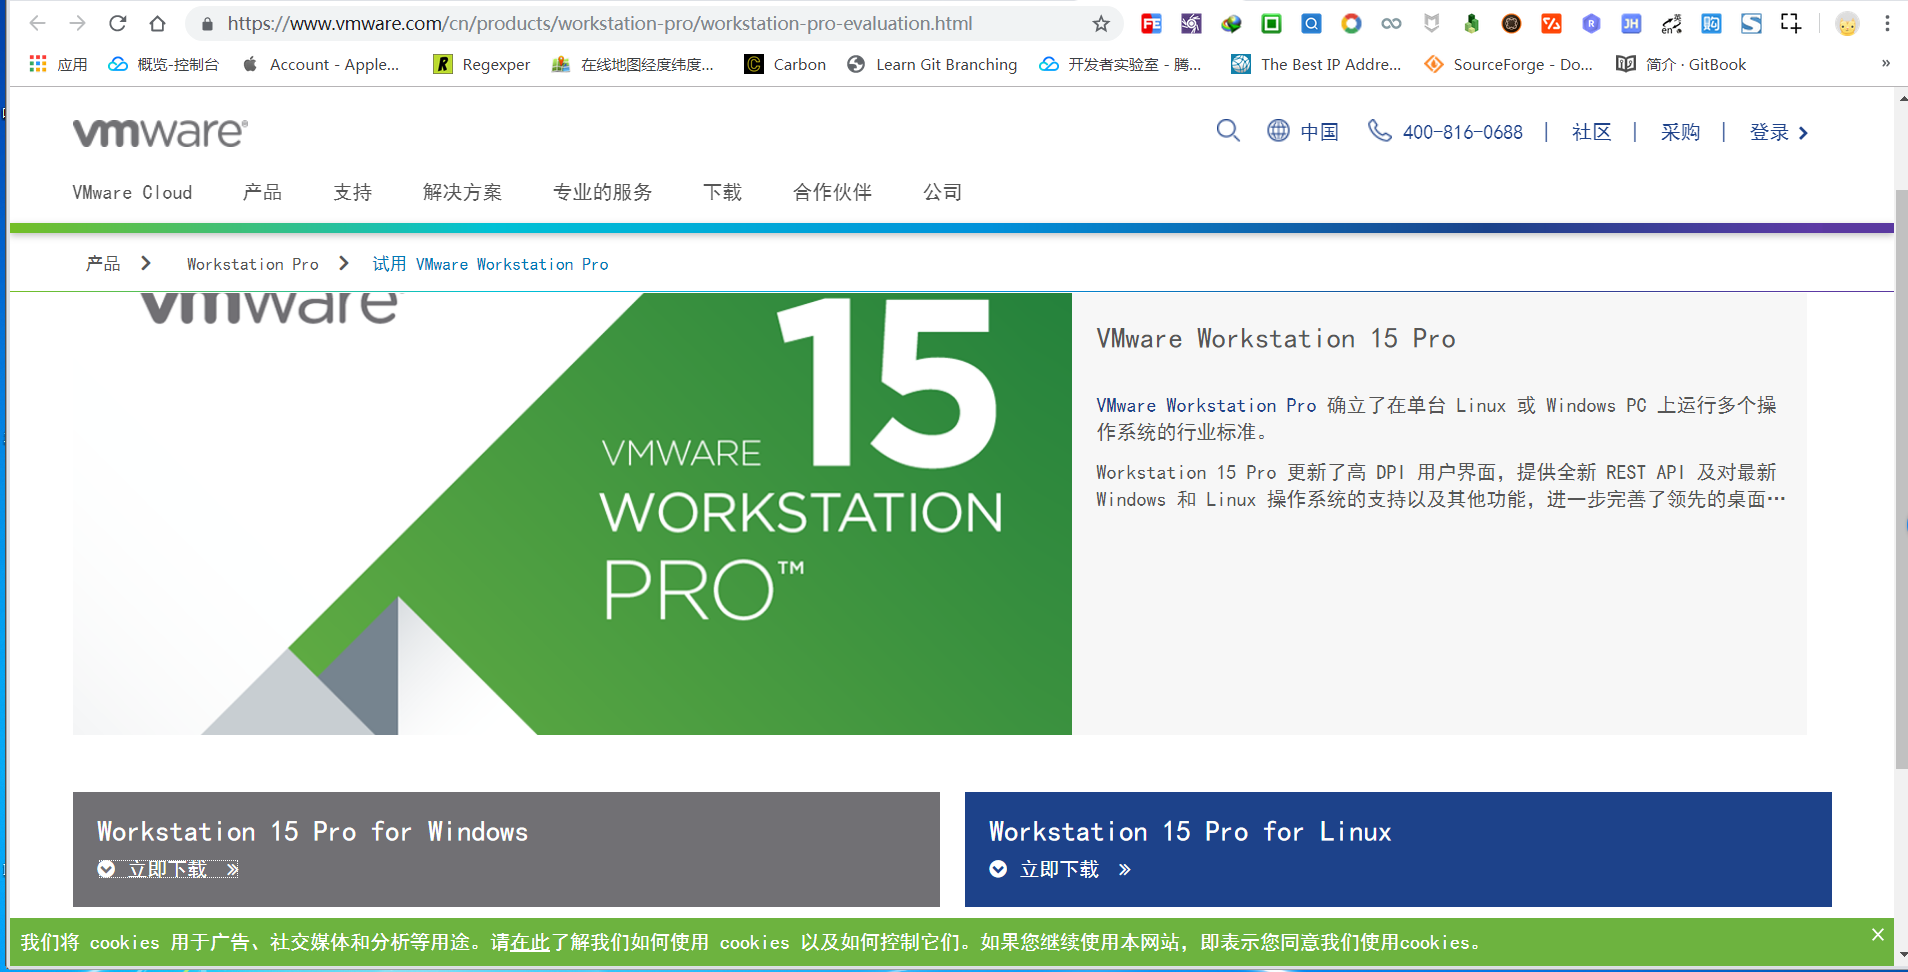Click Workstation Pro breadcrumb link

click(252, 264)
